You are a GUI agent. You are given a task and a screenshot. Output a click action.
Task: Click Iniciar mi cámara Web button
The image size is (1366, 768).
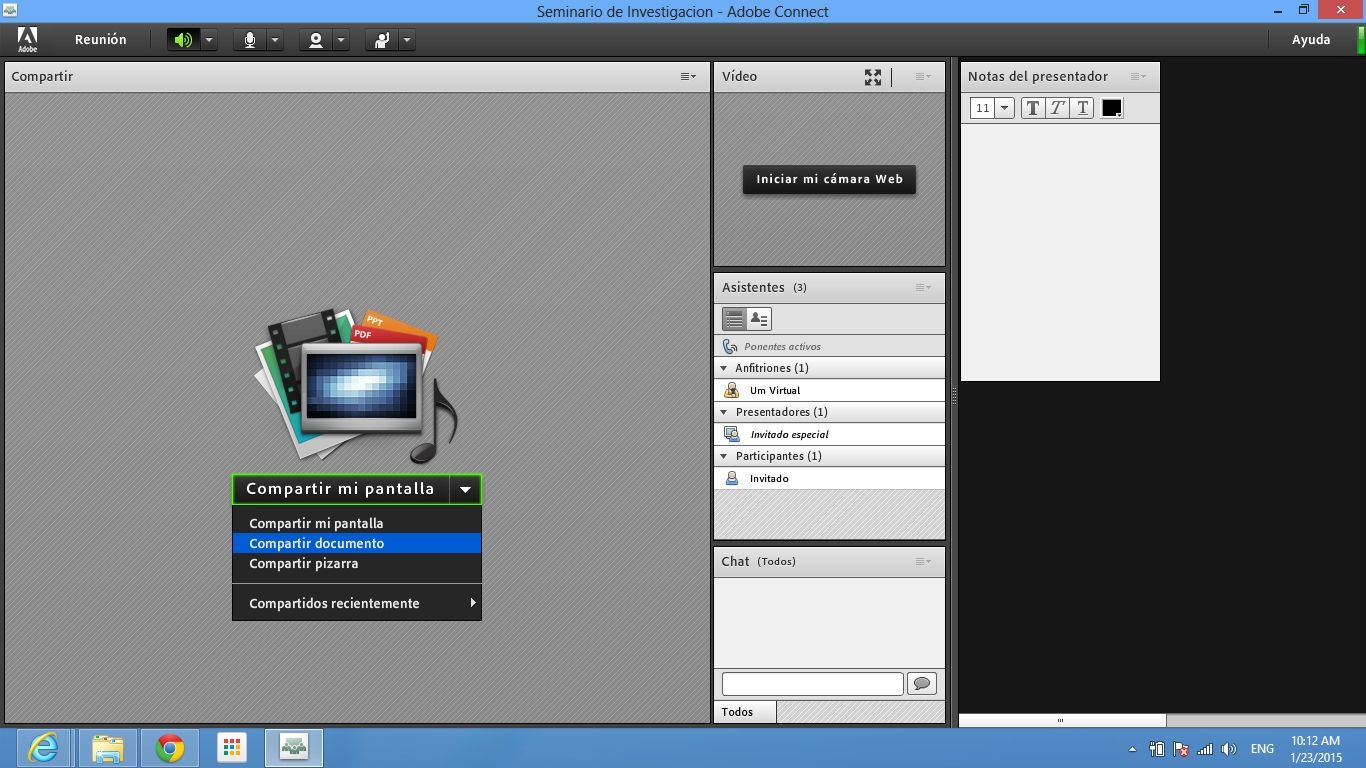pos(829,179)
